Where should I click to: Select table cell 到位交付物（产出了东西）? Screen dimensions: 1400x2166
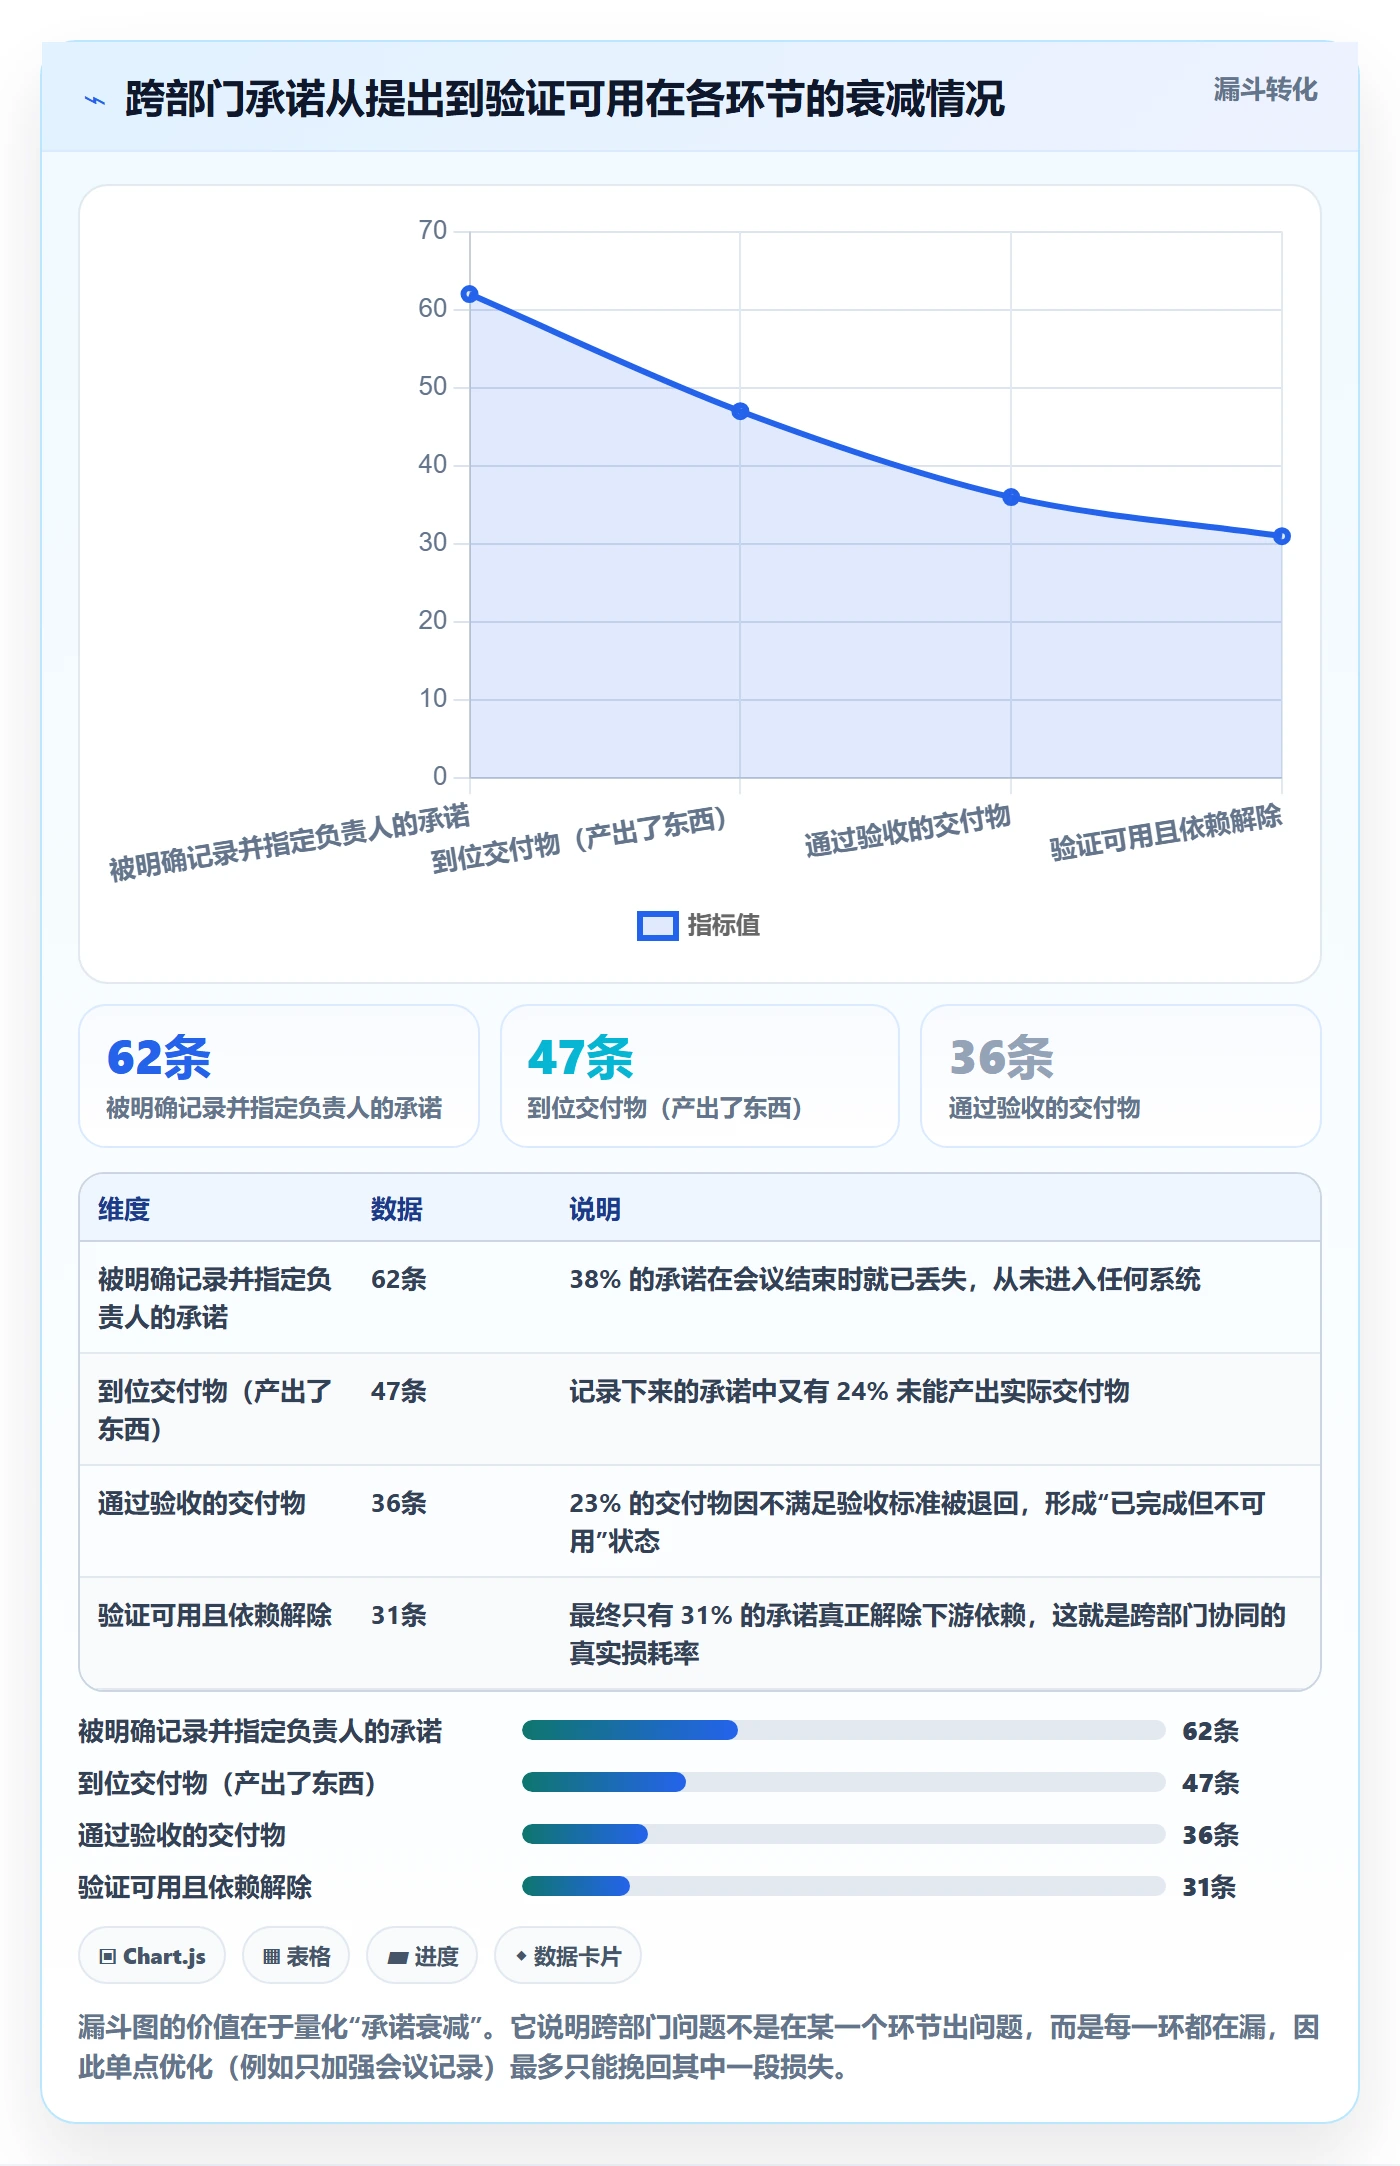(x=215, y=1410)
